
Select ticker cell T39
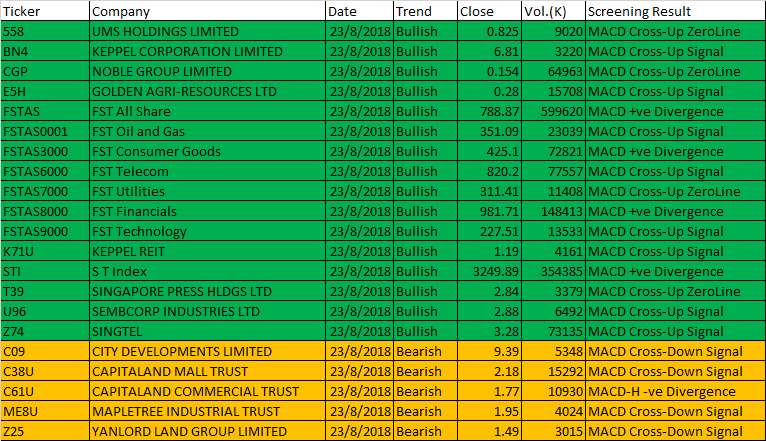click(x=45, y=292)
